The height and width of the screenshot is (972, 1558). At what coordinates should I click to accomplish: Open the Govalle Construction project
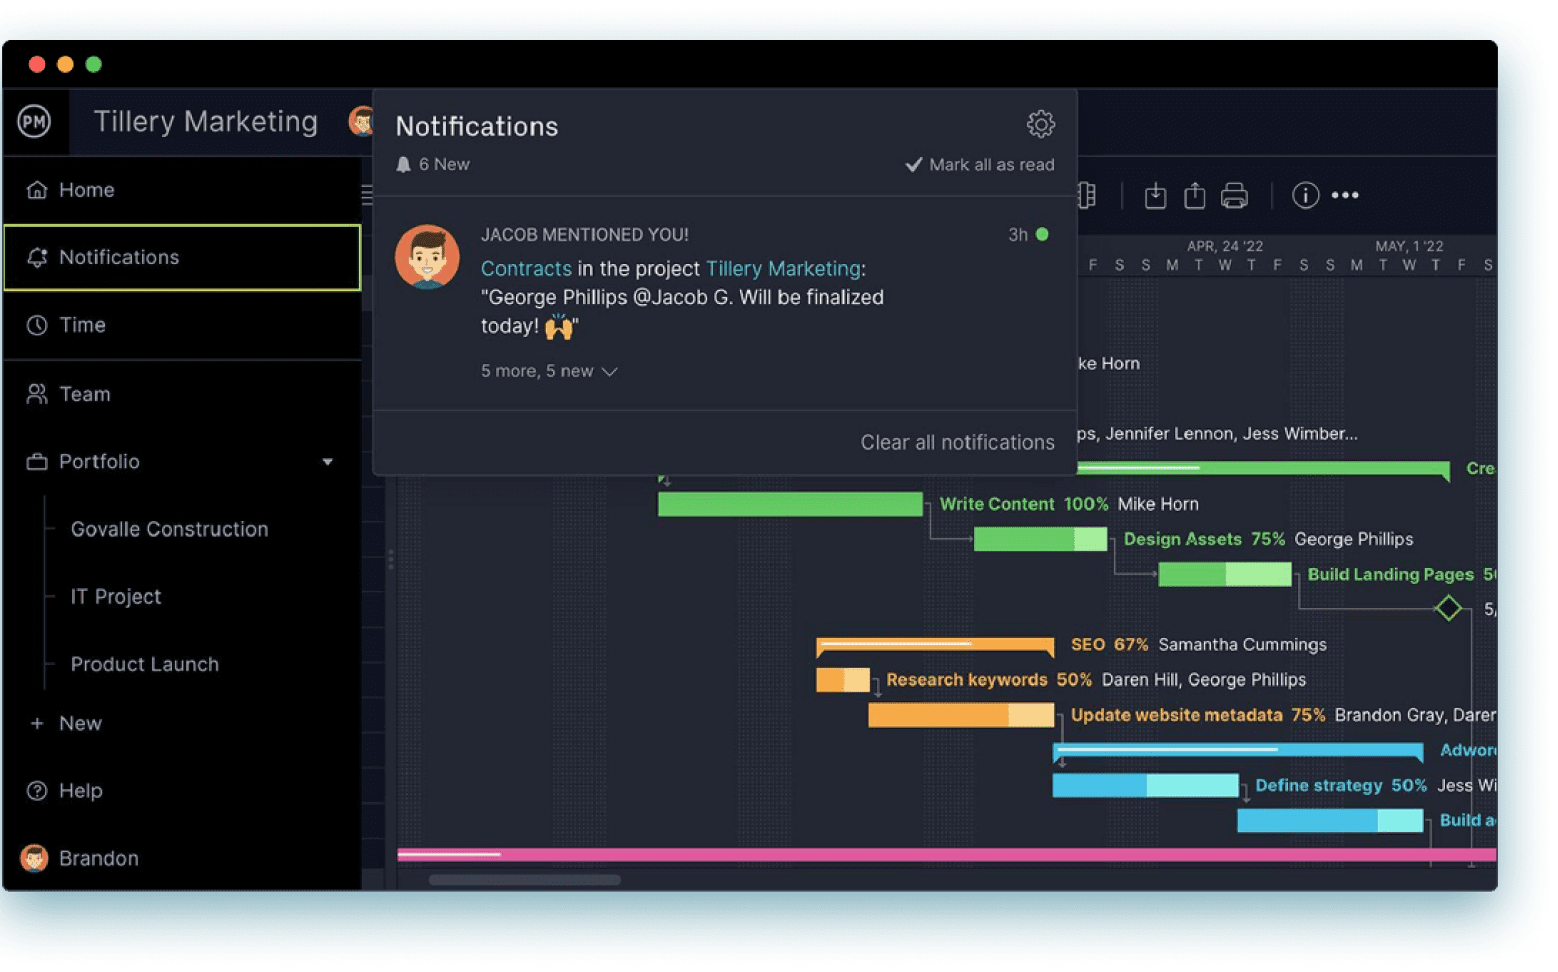[x=169, y=529]
